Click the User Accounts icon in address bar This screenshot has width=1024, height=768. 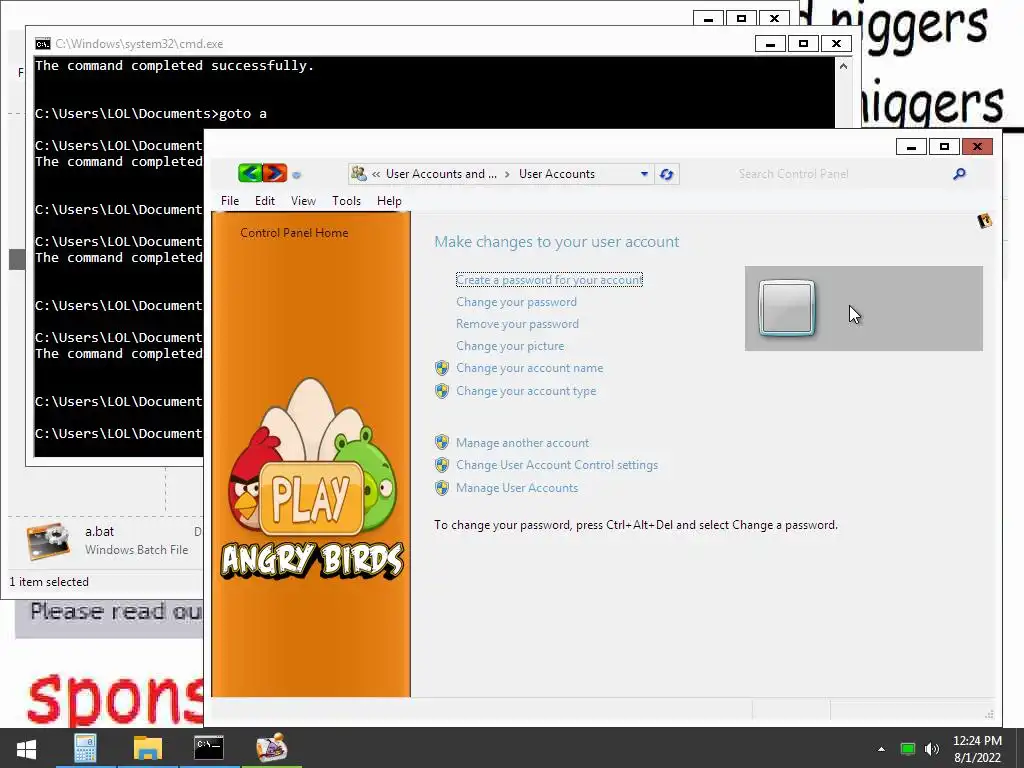tap(359, 174)
